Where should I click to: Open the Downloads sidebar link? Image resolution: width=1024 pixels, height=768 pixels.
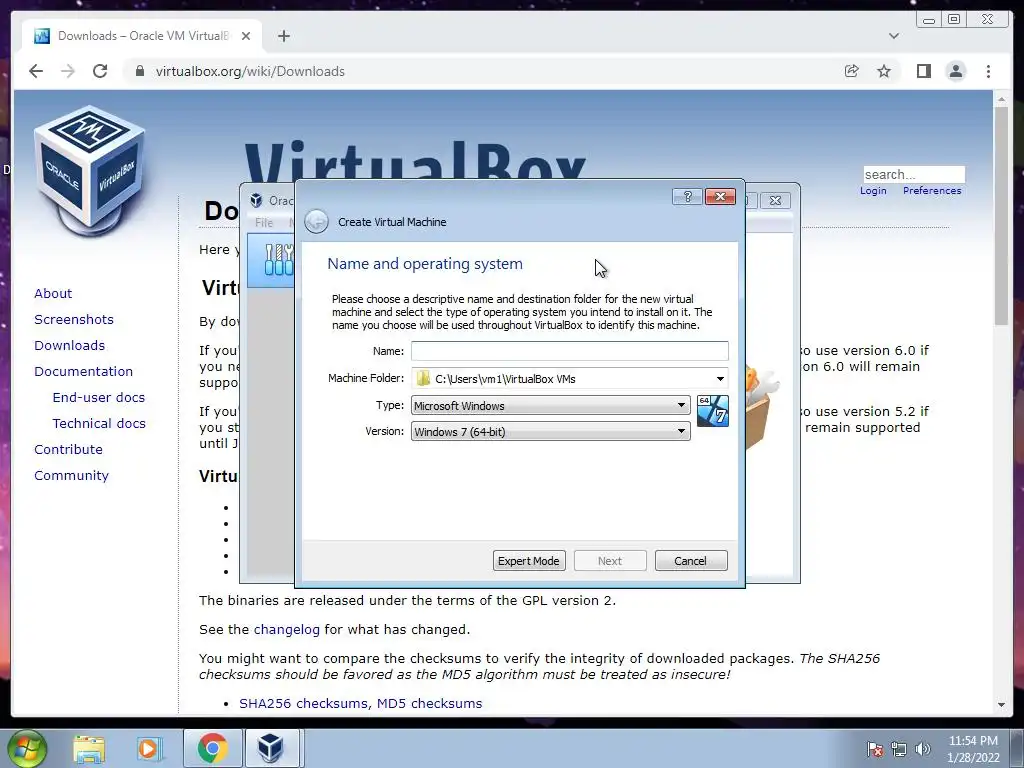click(69, 345)
